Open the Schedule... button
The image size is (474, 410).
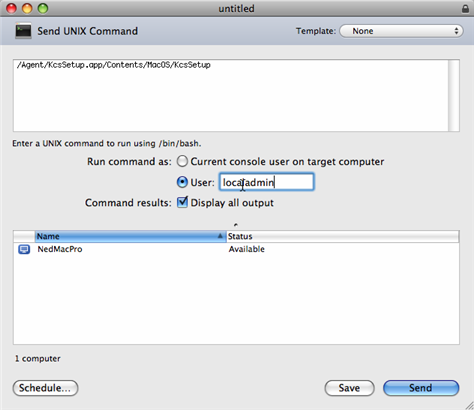pos(45,388)
